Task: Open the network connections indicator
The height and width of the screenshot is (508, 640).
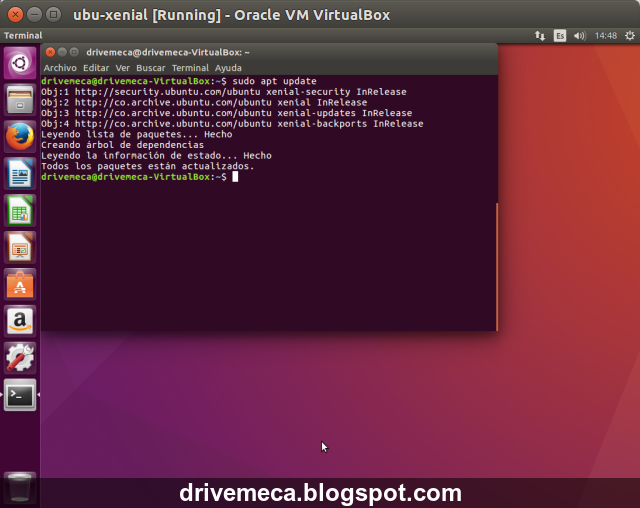Action: [540, 35]
